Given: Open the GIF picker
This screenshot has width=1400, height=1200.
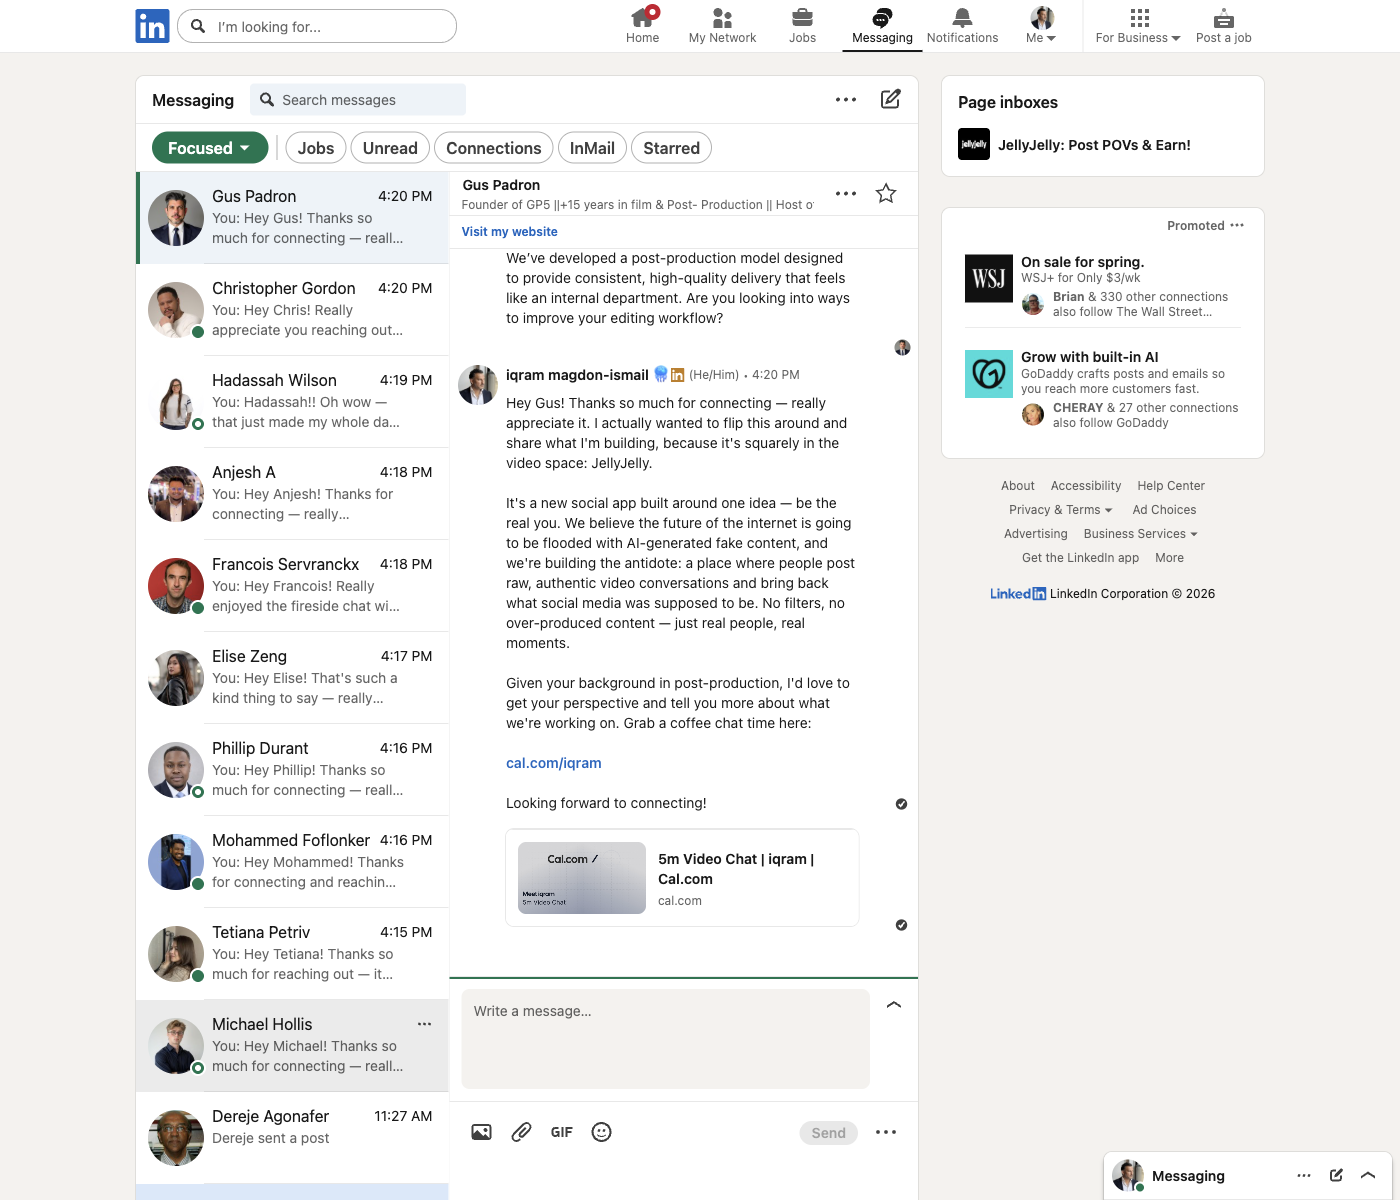Looking at the screenshot, I should point(562,1132).
